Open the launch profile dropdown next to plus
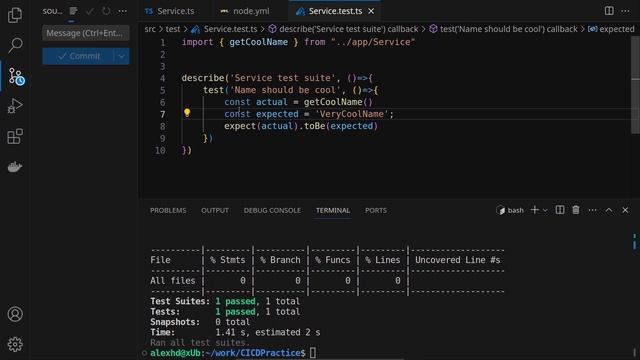This screenshot has width=640, height=360. tap(545, 210)
